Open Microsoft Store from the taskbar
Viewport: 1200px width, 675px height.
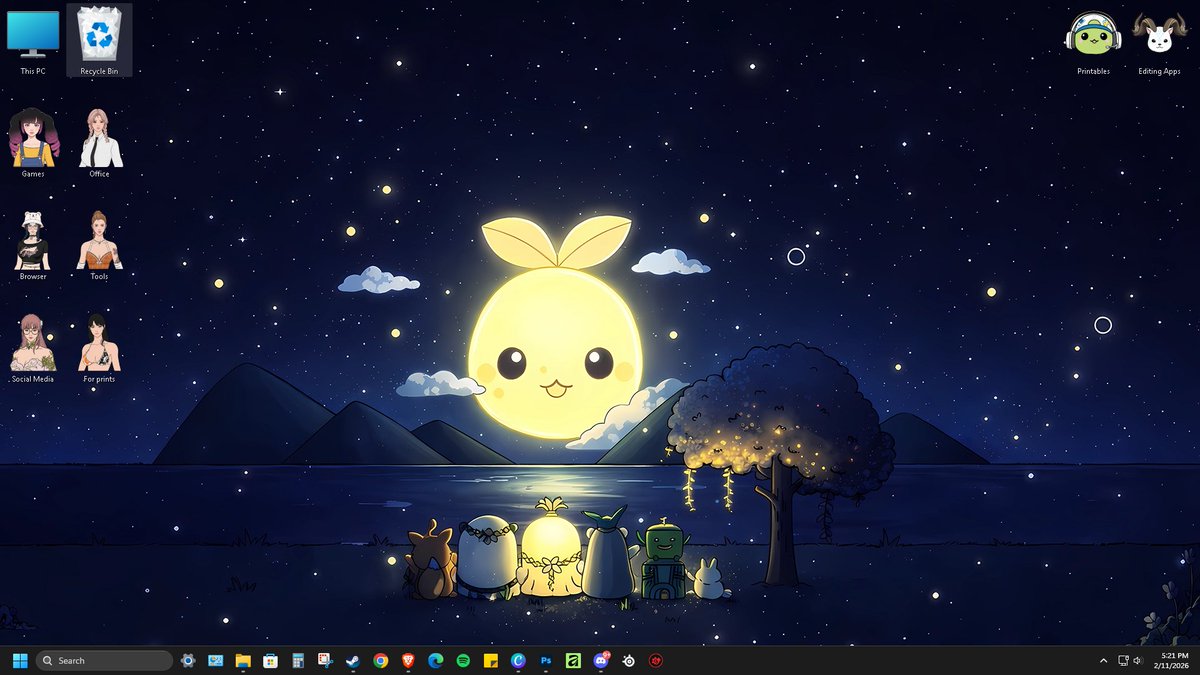pos(270,660)
